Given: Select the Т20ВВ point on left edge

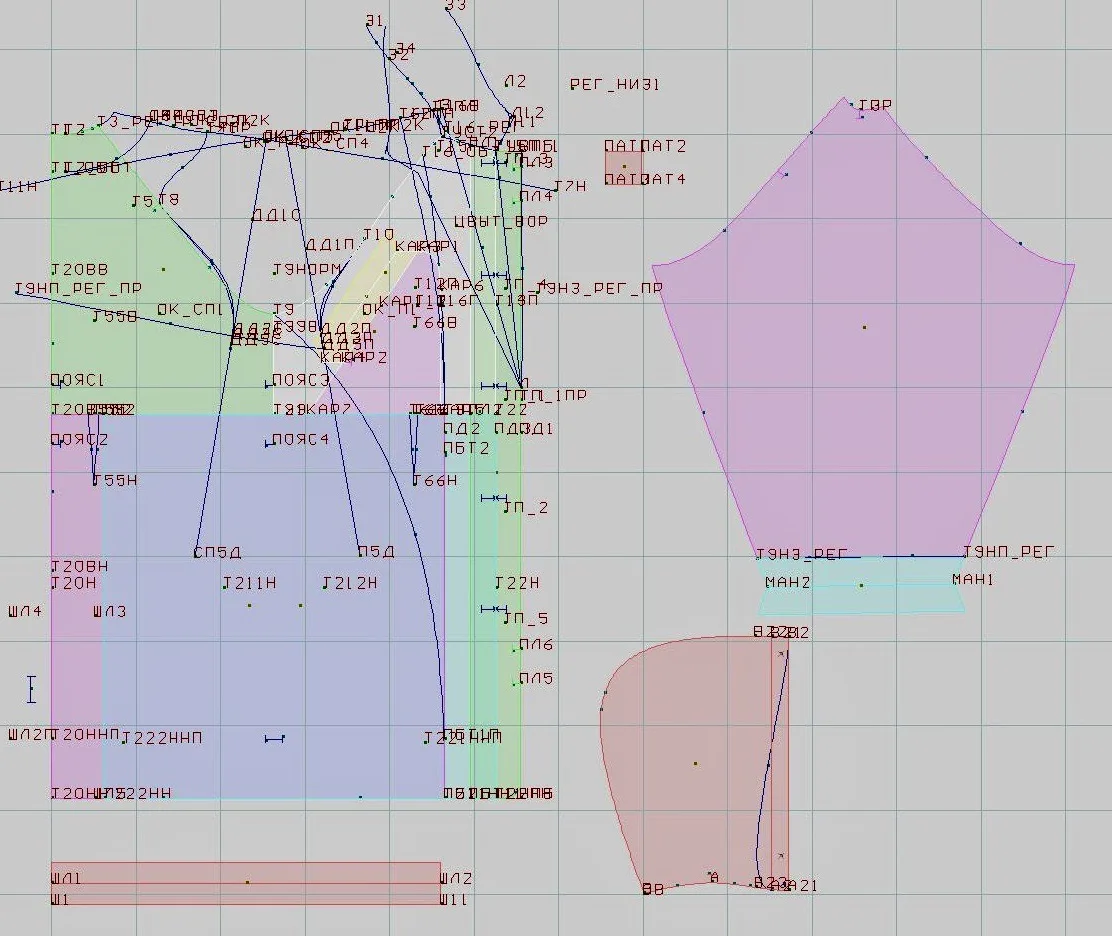Looking at the screenshot, I should [x=79, y=270].
